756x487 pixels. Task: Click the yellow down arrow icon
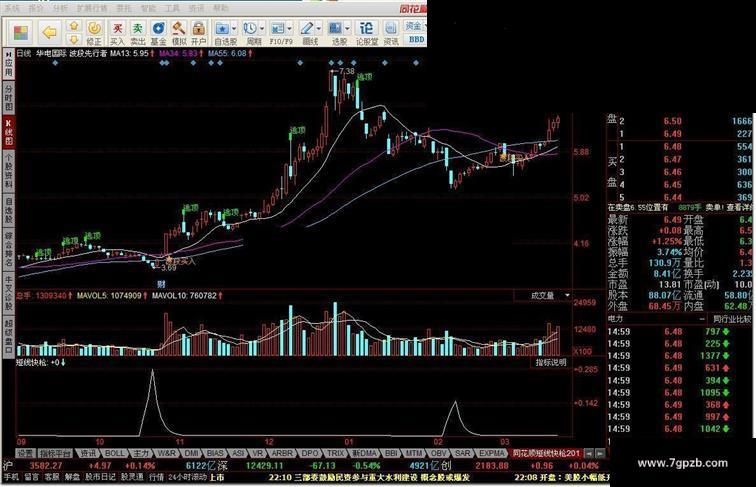[x=73, y=40]
